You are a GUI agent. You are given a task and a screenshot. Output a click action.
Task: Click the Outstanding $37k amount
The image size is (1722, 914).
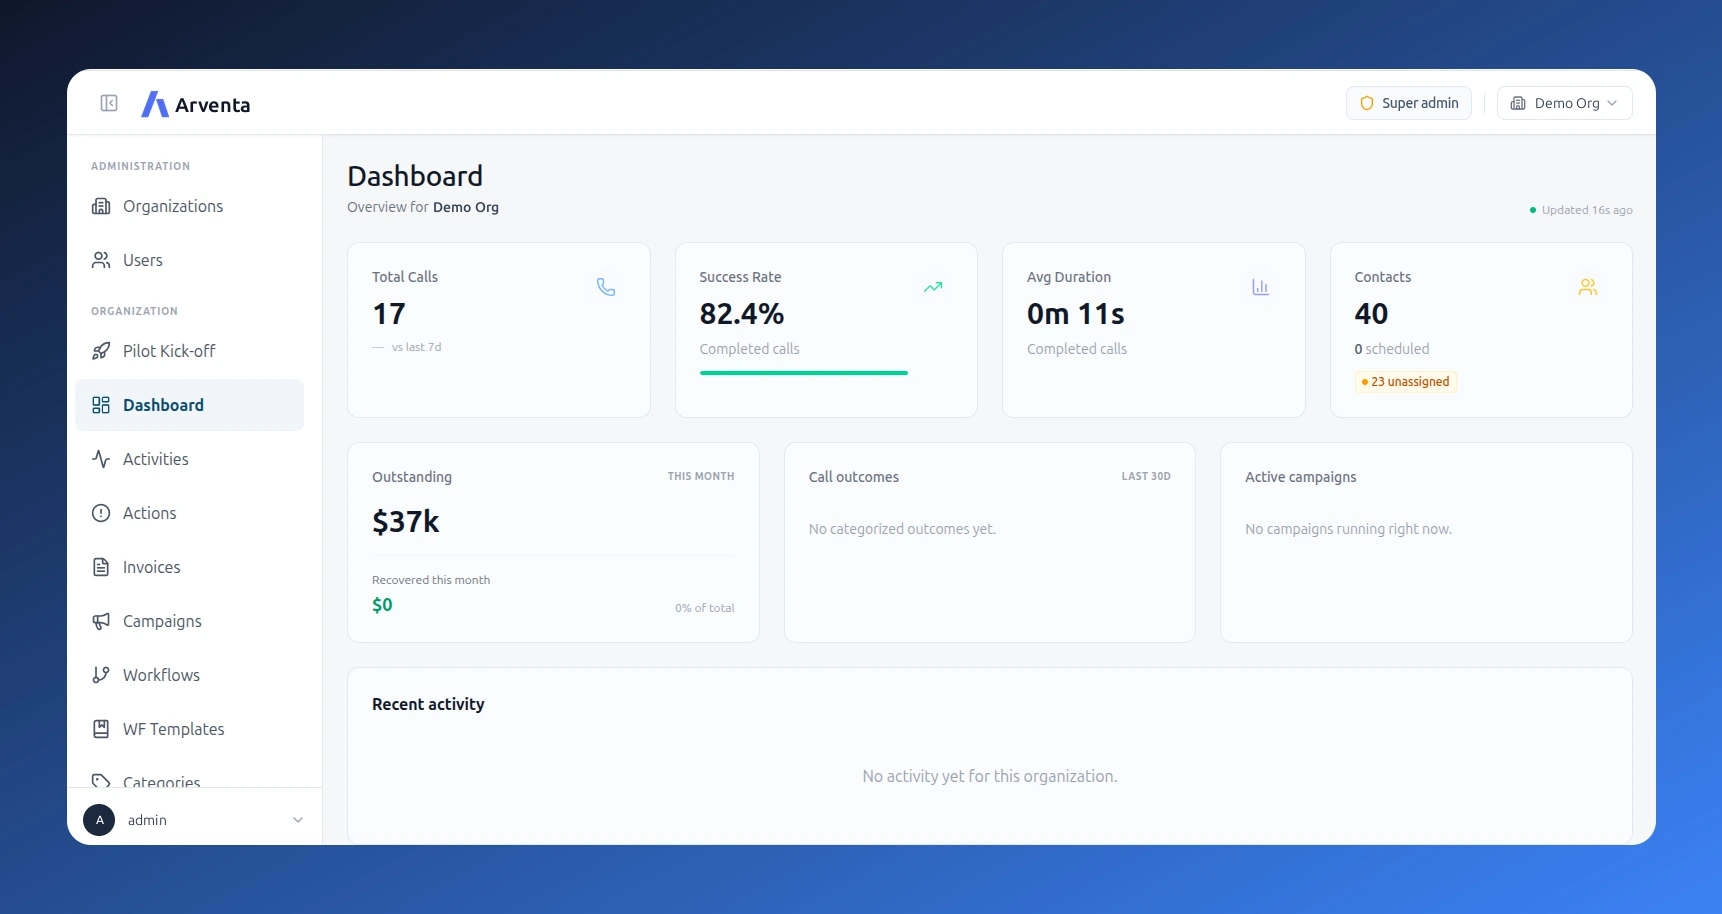pyautogui.click(x=406, y=522)
